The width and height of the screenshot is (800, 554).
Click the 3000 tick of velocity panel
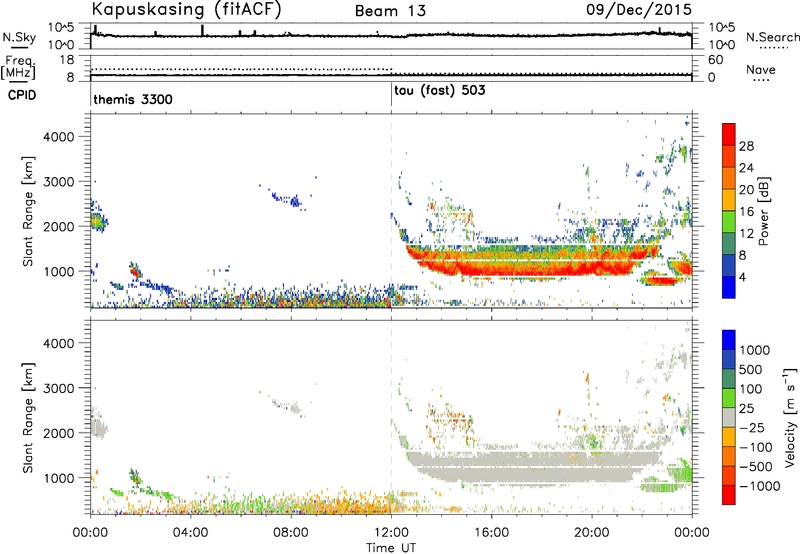58,388
